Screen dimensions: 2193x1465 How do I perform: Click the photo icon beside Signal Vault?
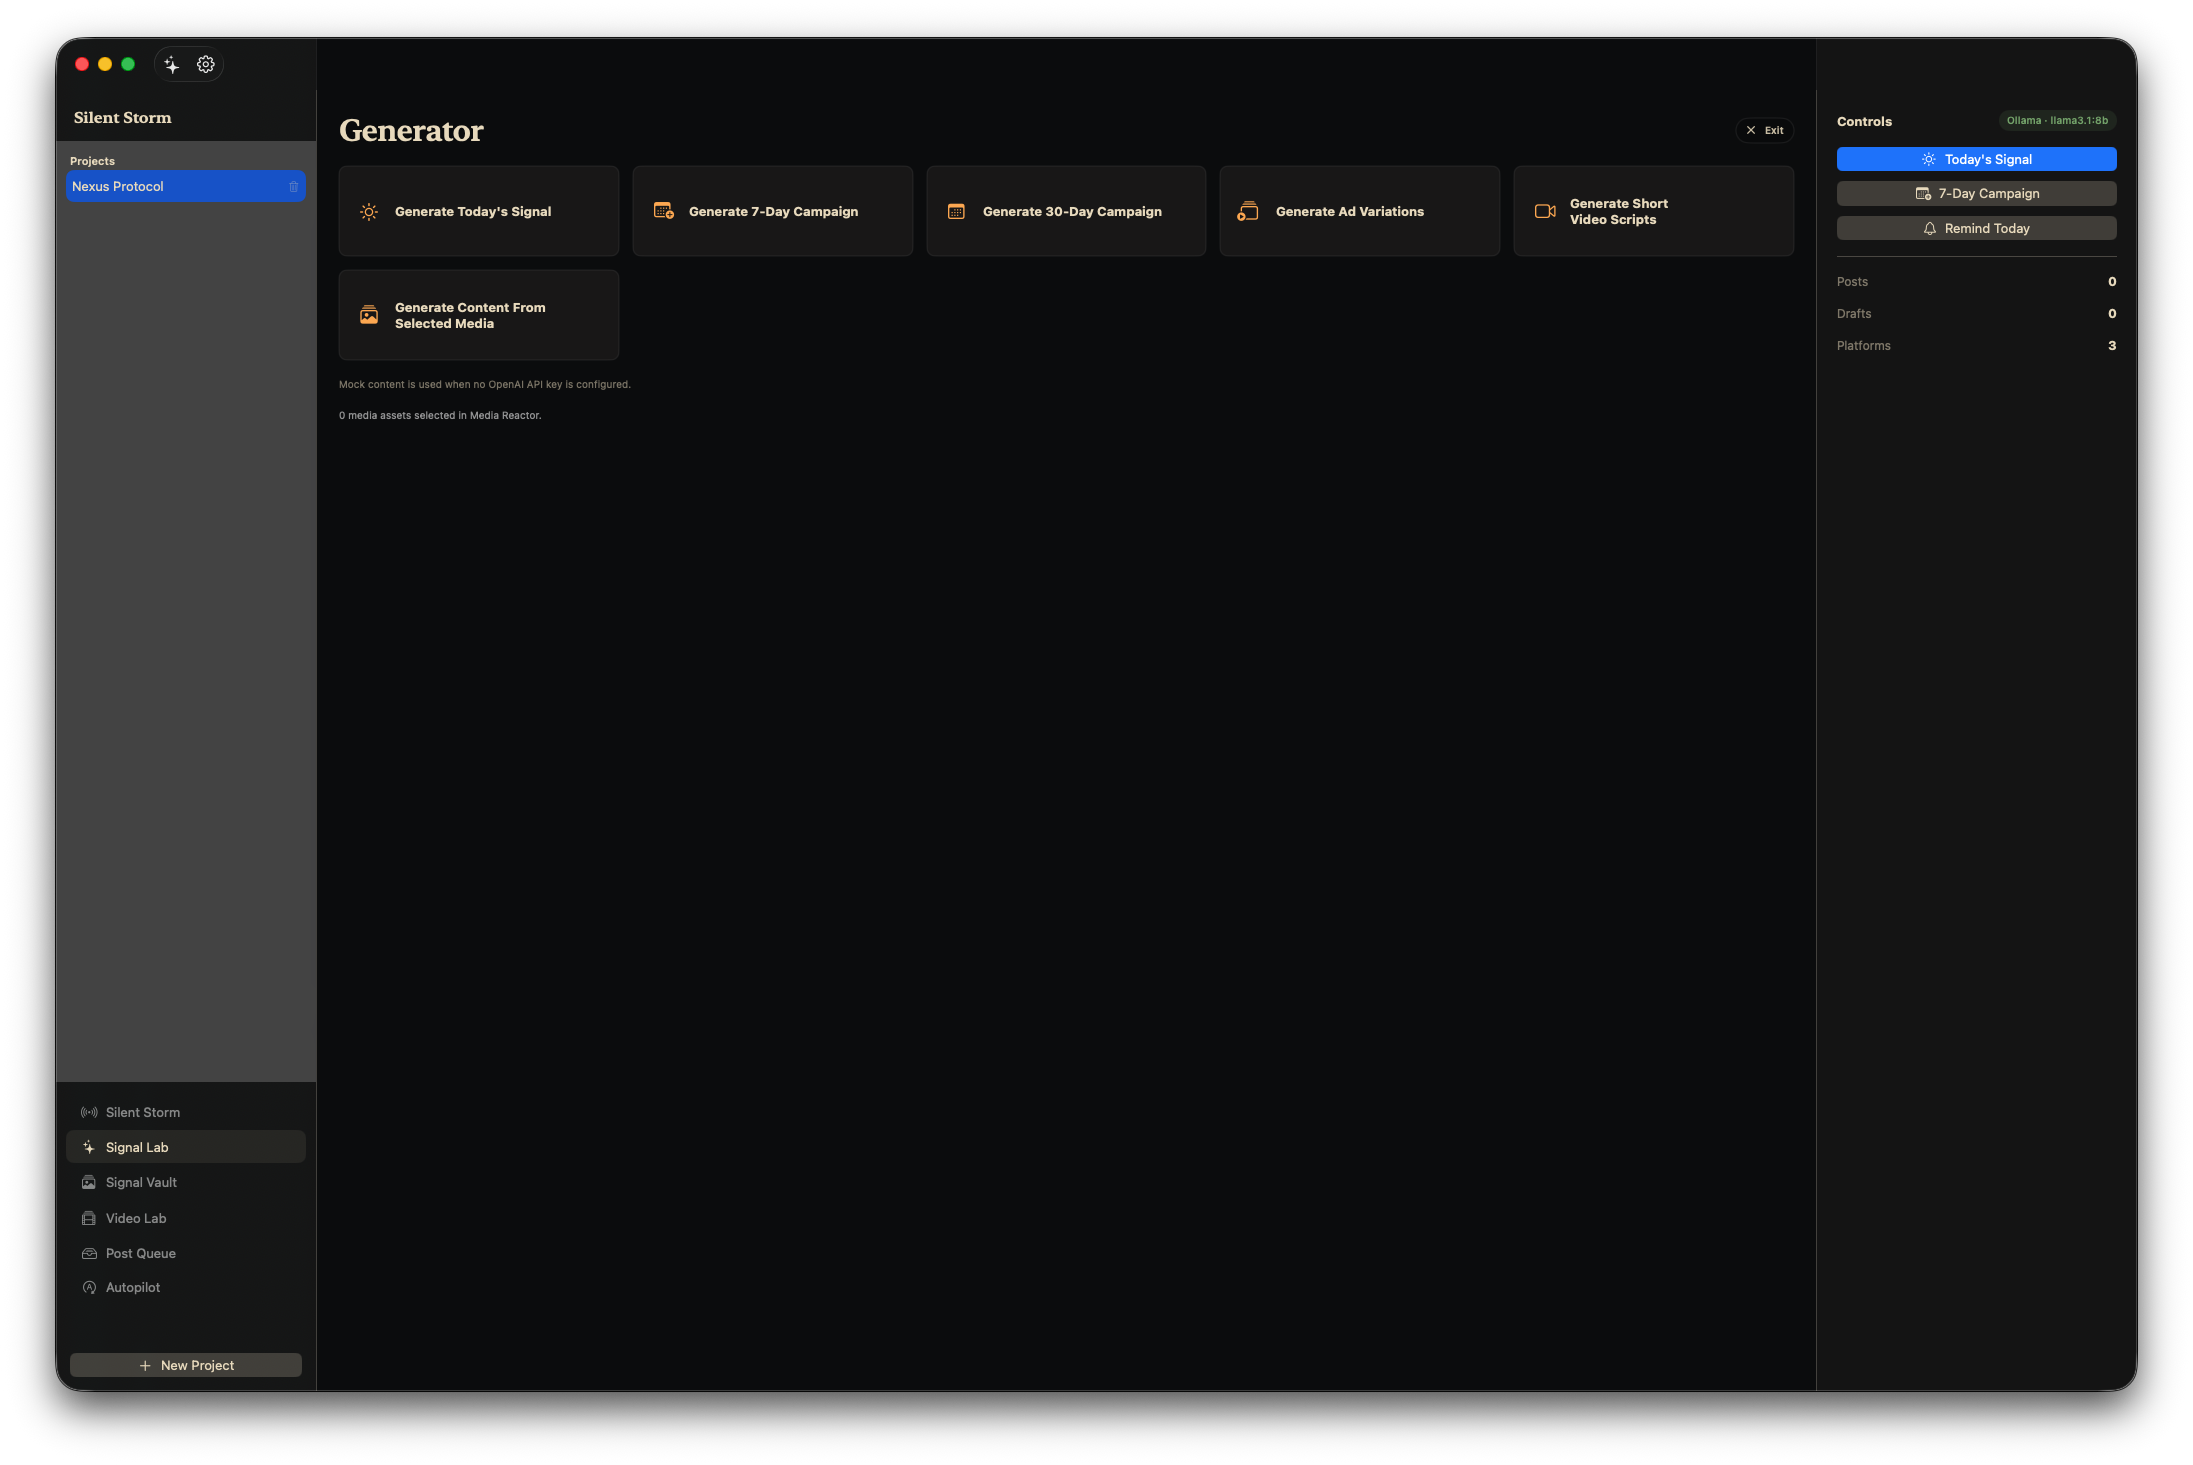89,1183
